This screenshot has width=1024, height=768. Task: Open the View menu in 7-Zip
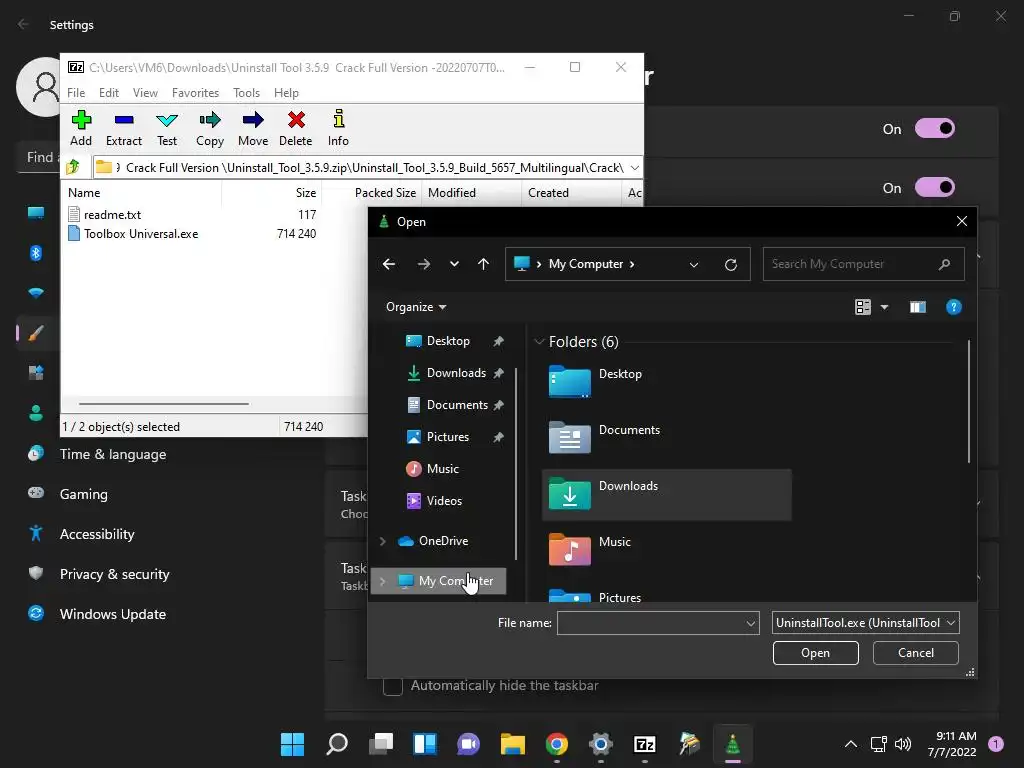click(x=145, y=93)
